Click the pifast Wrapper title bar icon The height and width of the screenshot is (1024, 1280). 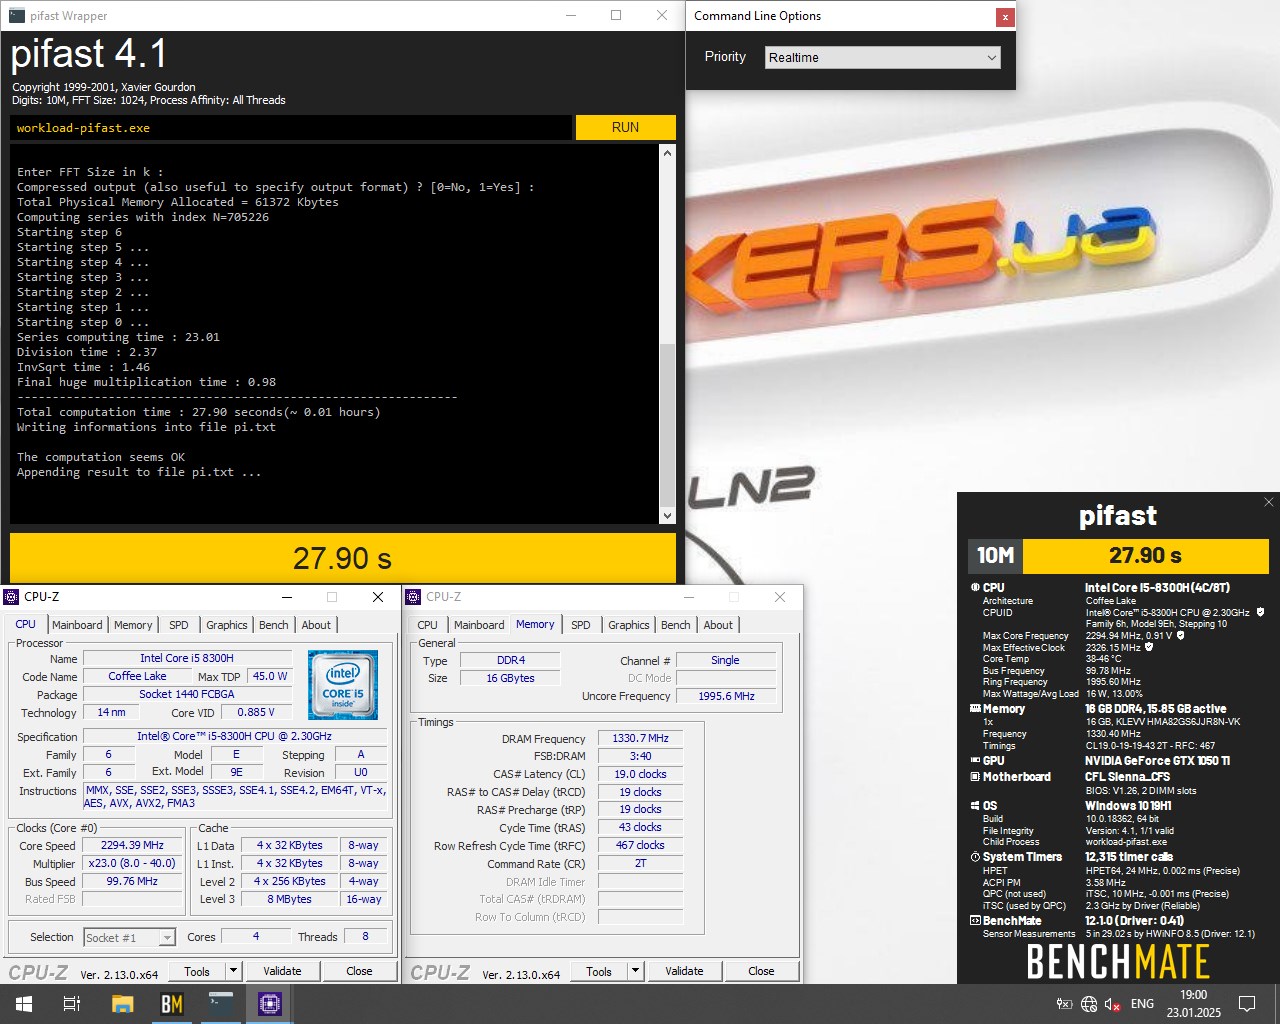pyautogui.click(x=16, y=16)
